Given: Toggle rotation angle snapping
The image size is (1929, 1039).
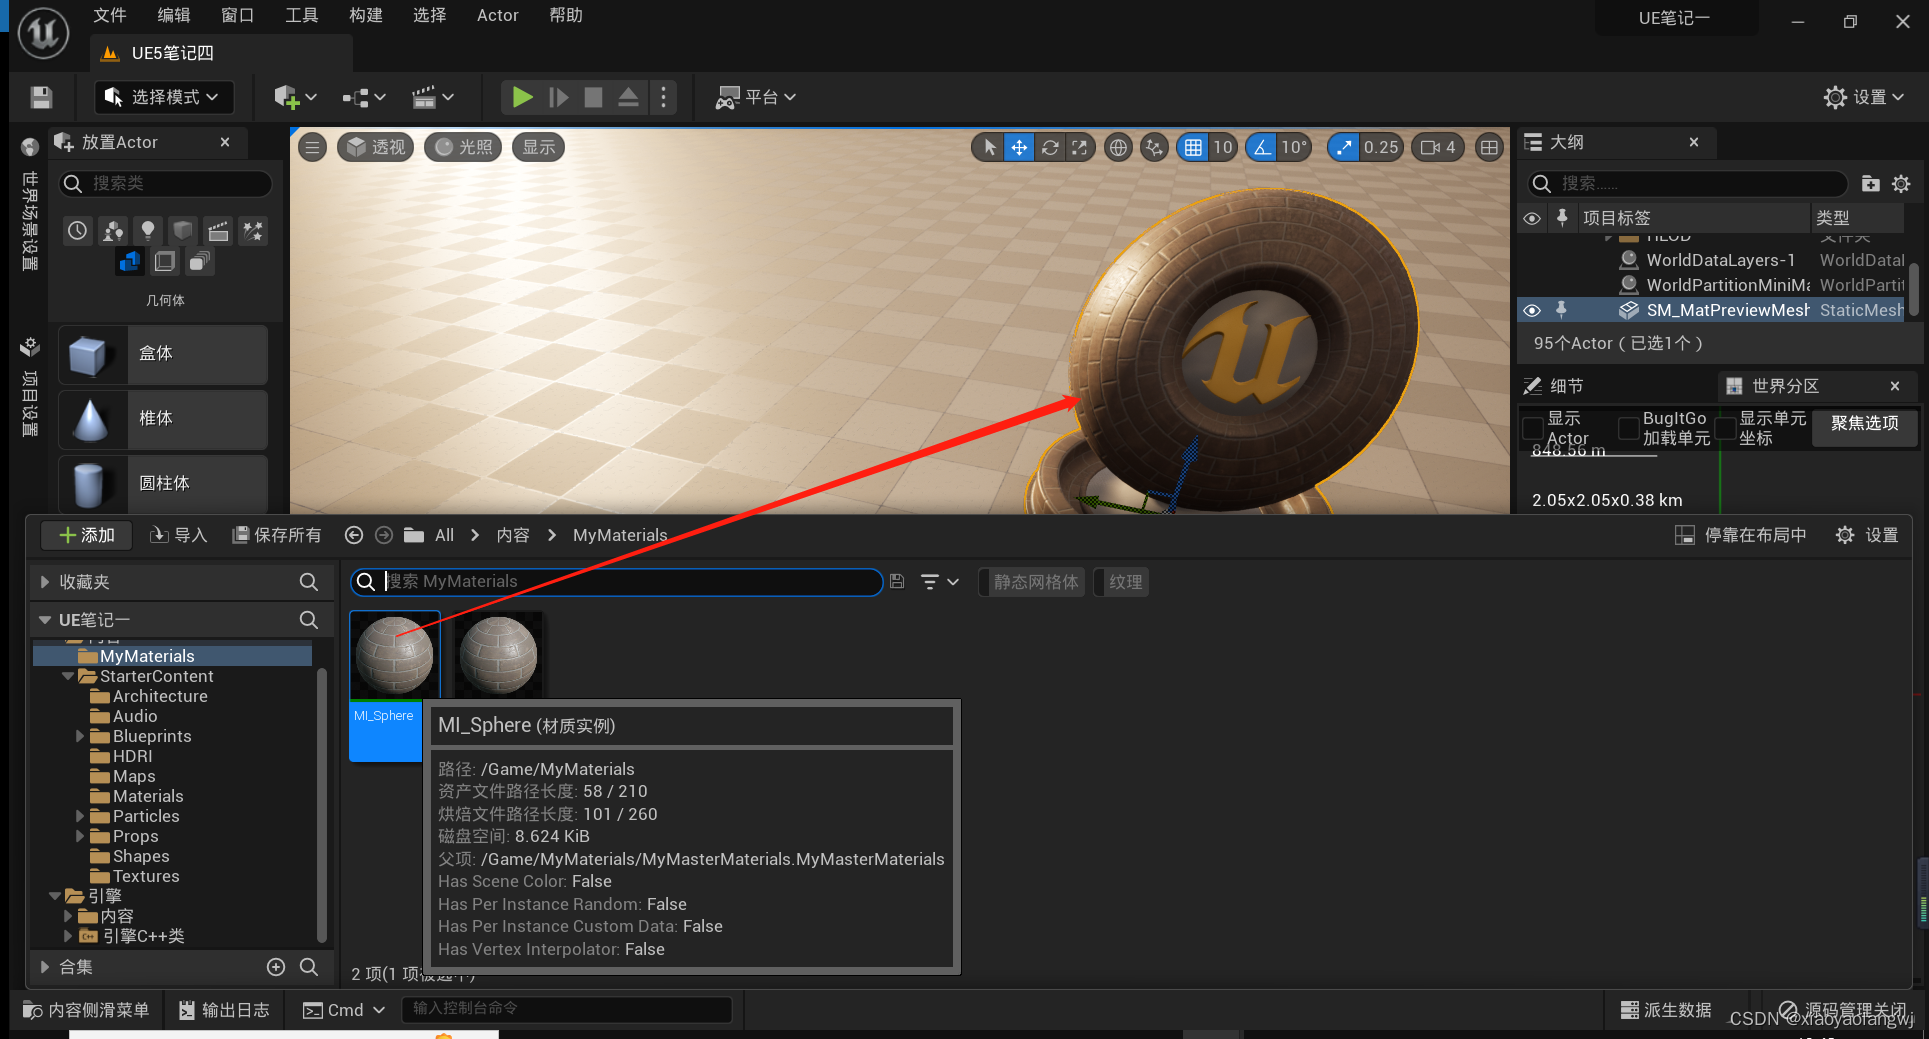Looking at the screenshot, I should pos(1262,148).
